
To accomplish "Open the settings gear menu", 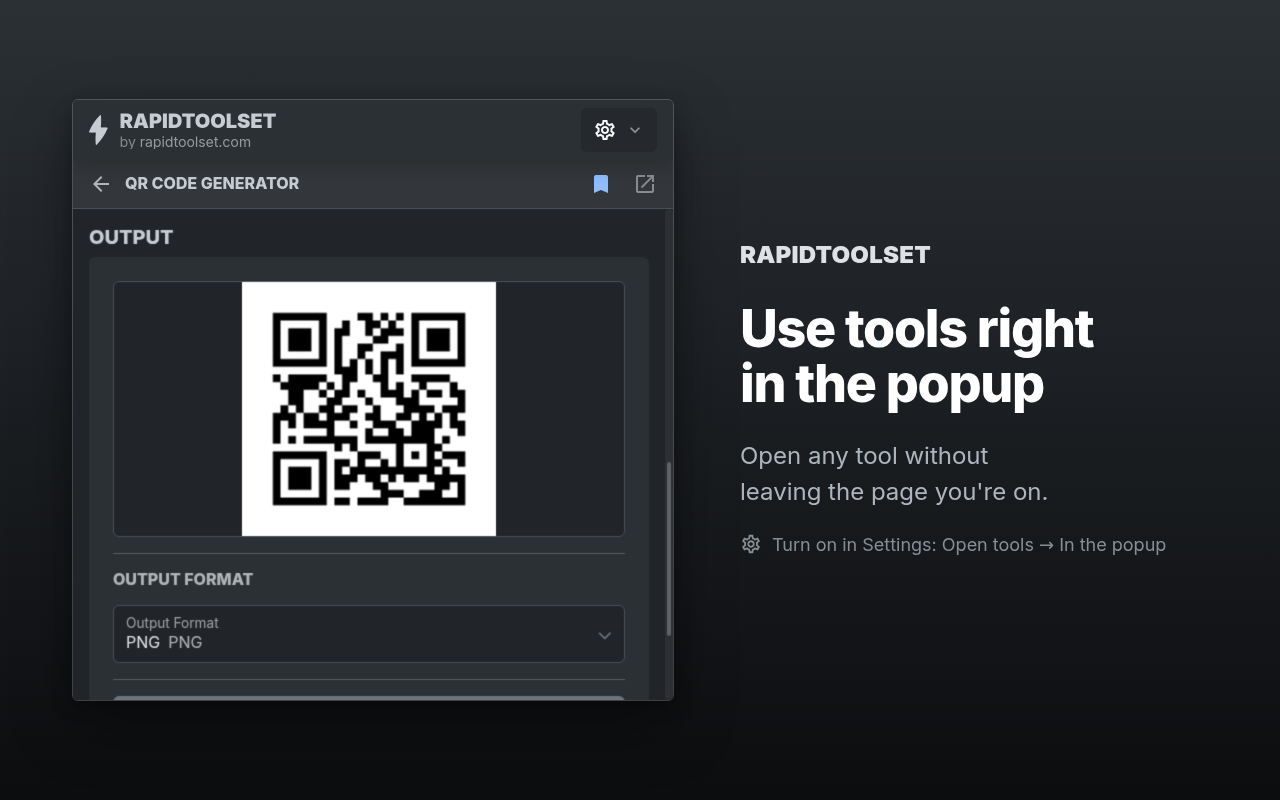I will pos(619,130).
